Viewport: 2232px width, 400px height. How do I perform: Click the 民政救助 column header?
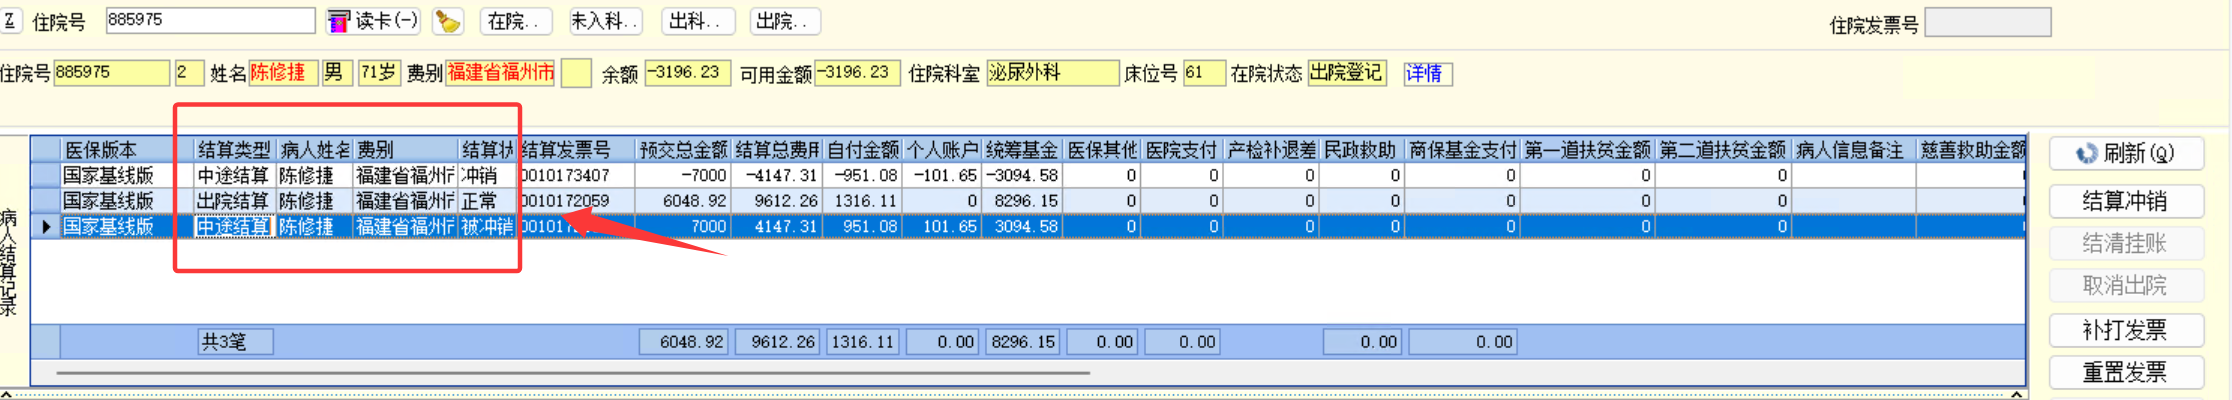(1362, 150)
